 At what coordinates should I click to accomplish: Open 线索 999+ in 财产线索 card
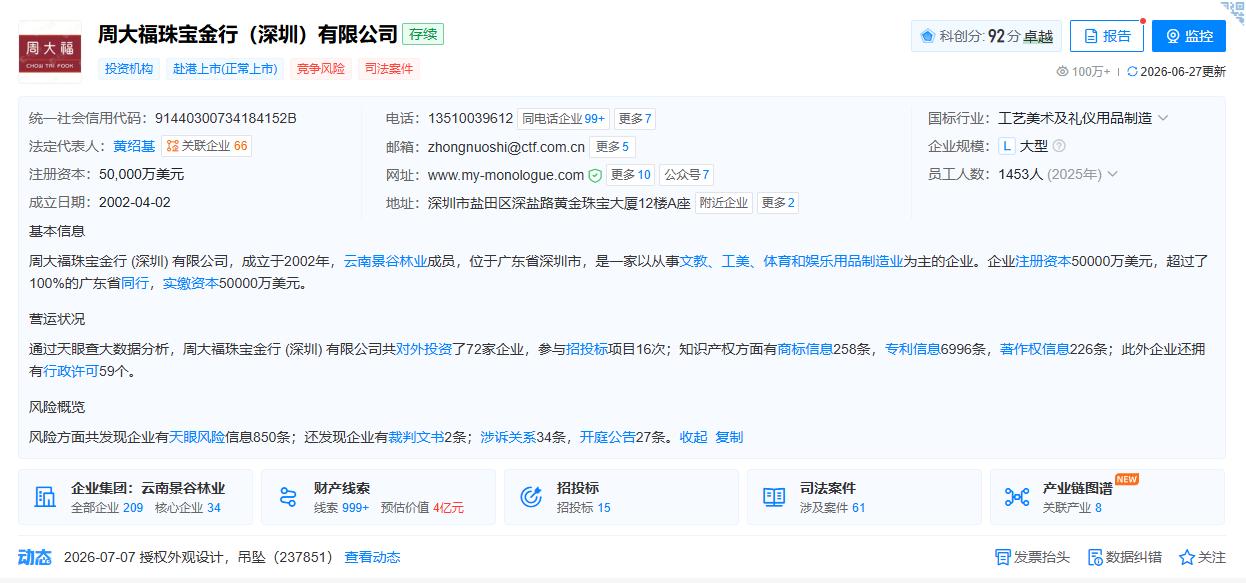click(341, 508)
